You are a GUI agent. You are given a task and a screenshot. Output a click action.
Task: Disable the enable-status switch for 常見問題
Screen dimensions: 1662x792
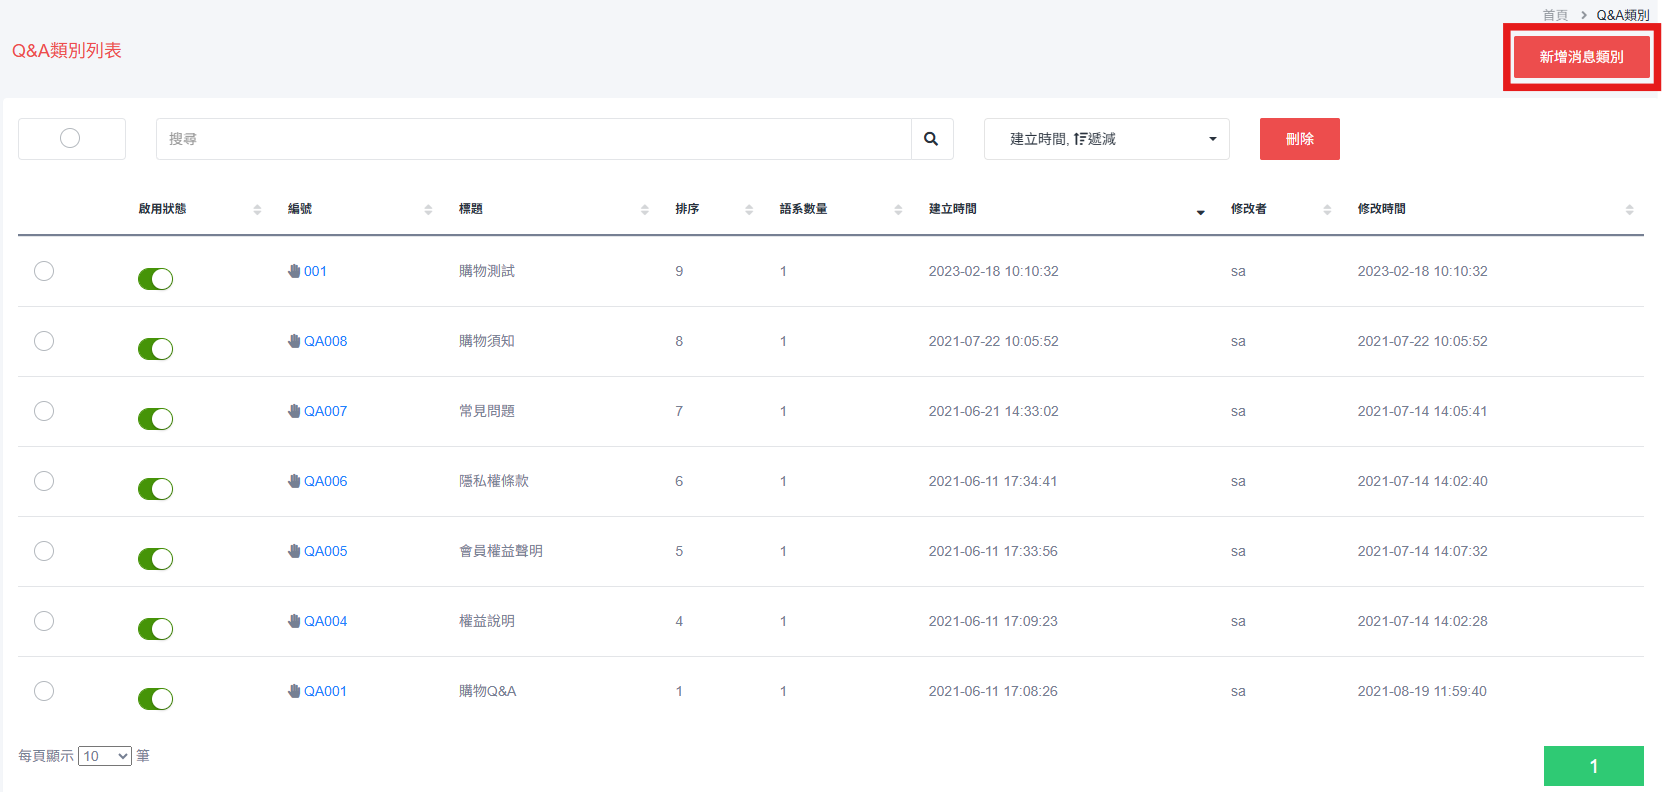[155, 419]
